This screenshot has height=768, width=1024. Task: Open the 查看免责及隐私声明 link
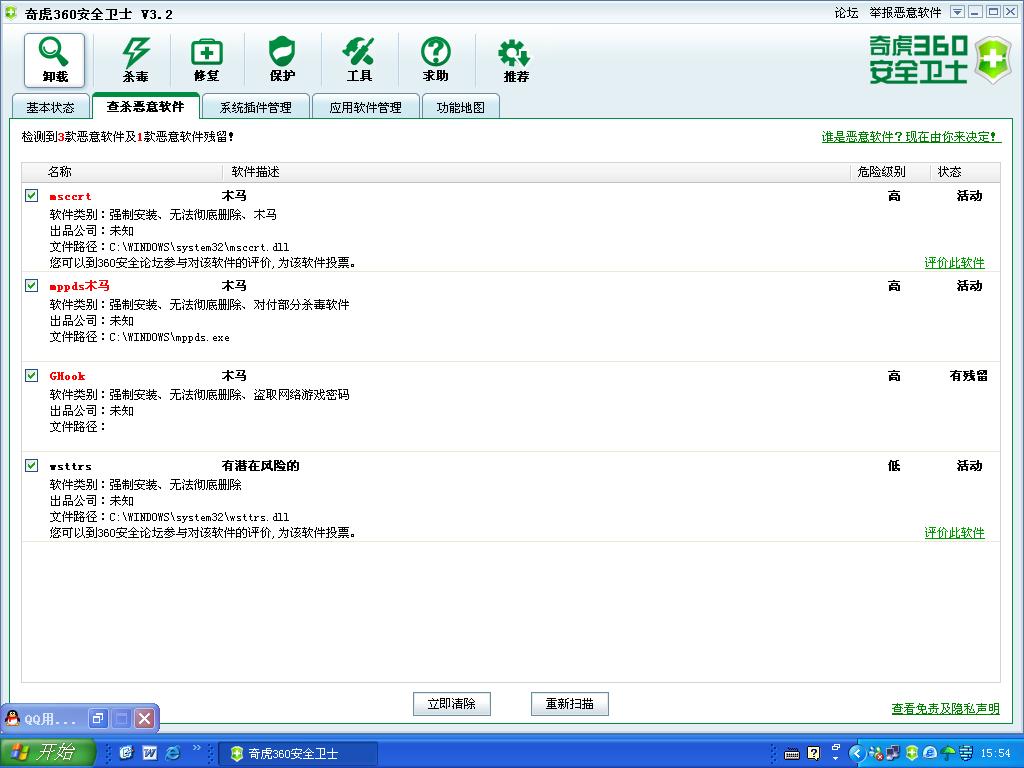946,709
